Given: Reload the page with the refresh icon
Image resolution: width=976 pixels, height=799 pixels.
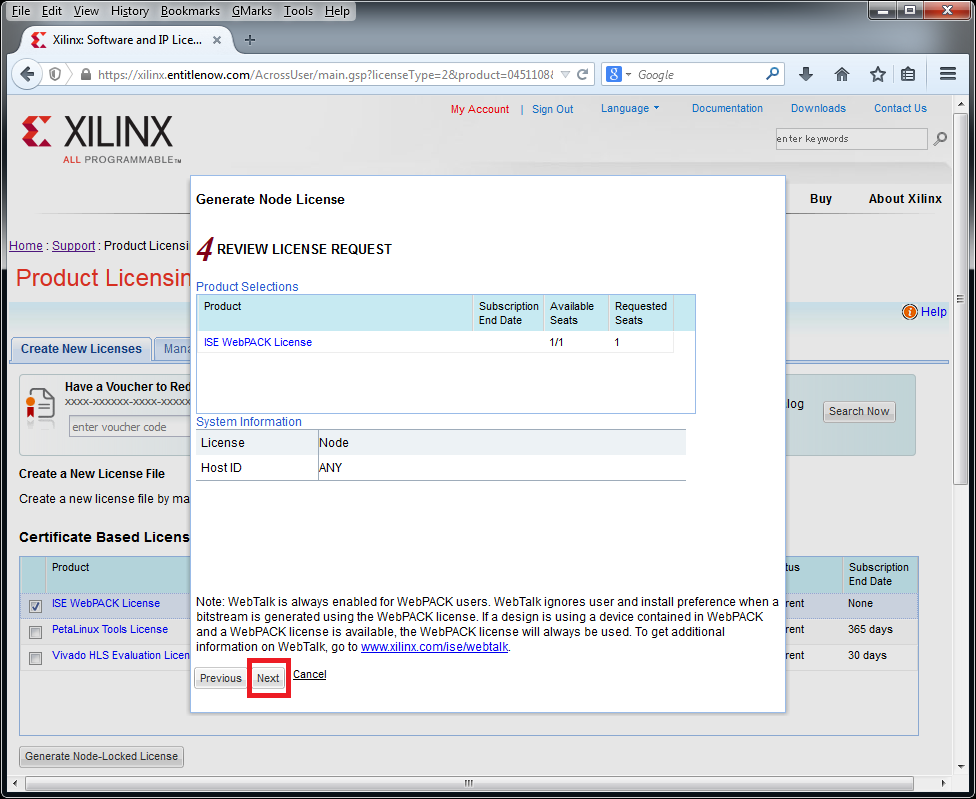Looking at the screenshot, I should [583, 75].
